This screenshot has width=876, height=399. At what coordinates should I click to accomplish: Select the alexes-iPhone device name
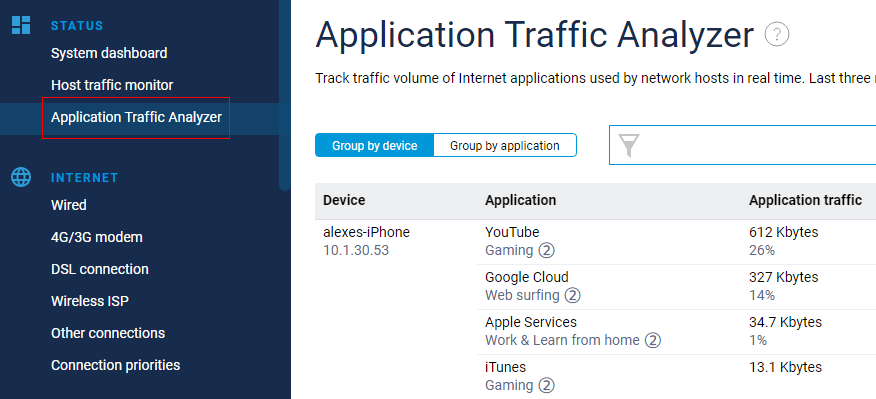366,232
